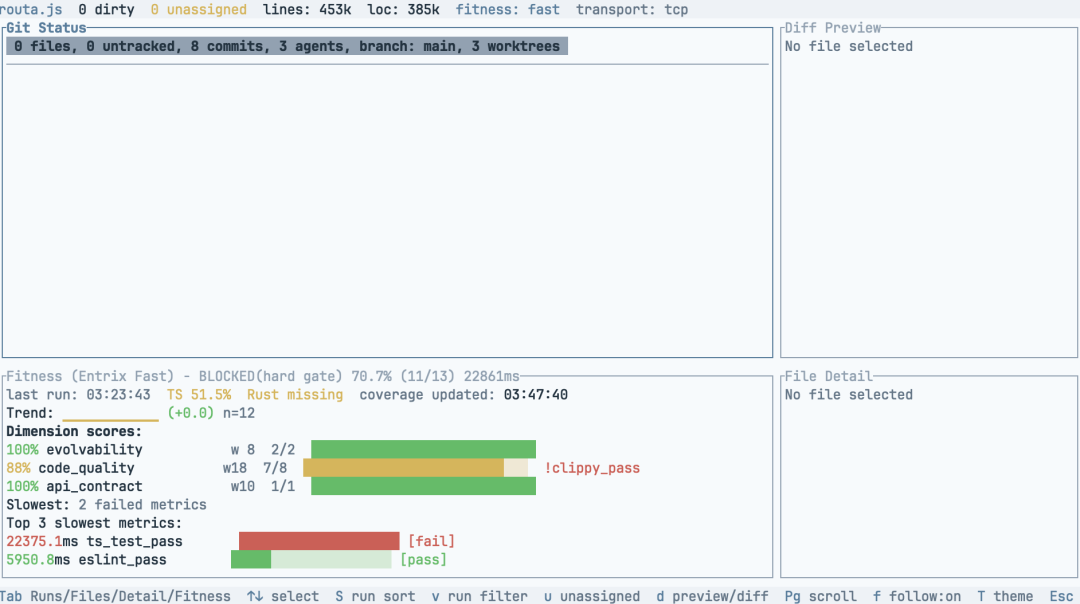Click the fitness: fast status

(508, 10)
